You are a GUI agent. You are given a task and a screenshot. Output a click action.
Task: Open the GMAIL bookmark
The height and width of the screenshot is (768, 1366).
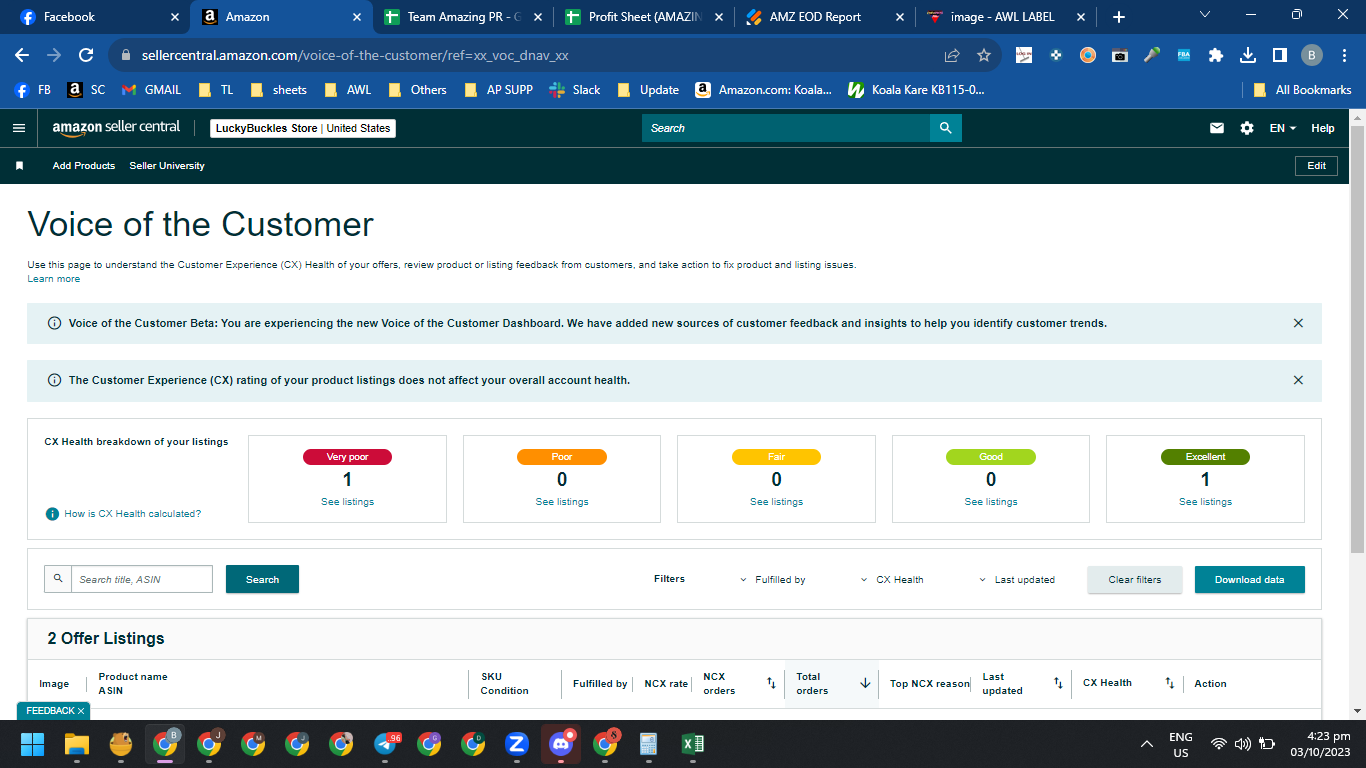[x=151, y=90]
